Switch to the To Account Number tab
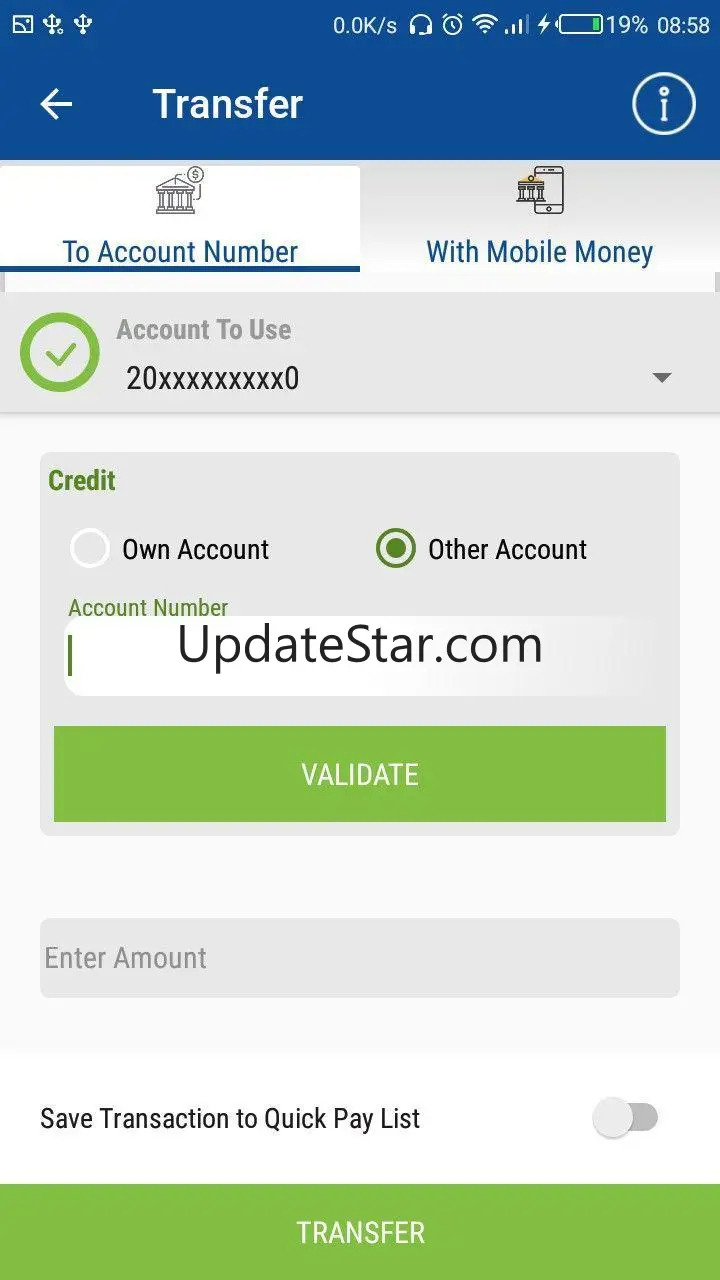The height and width of the screenshot is (1280, 720). pyautogui.click(x=180, y=218)
